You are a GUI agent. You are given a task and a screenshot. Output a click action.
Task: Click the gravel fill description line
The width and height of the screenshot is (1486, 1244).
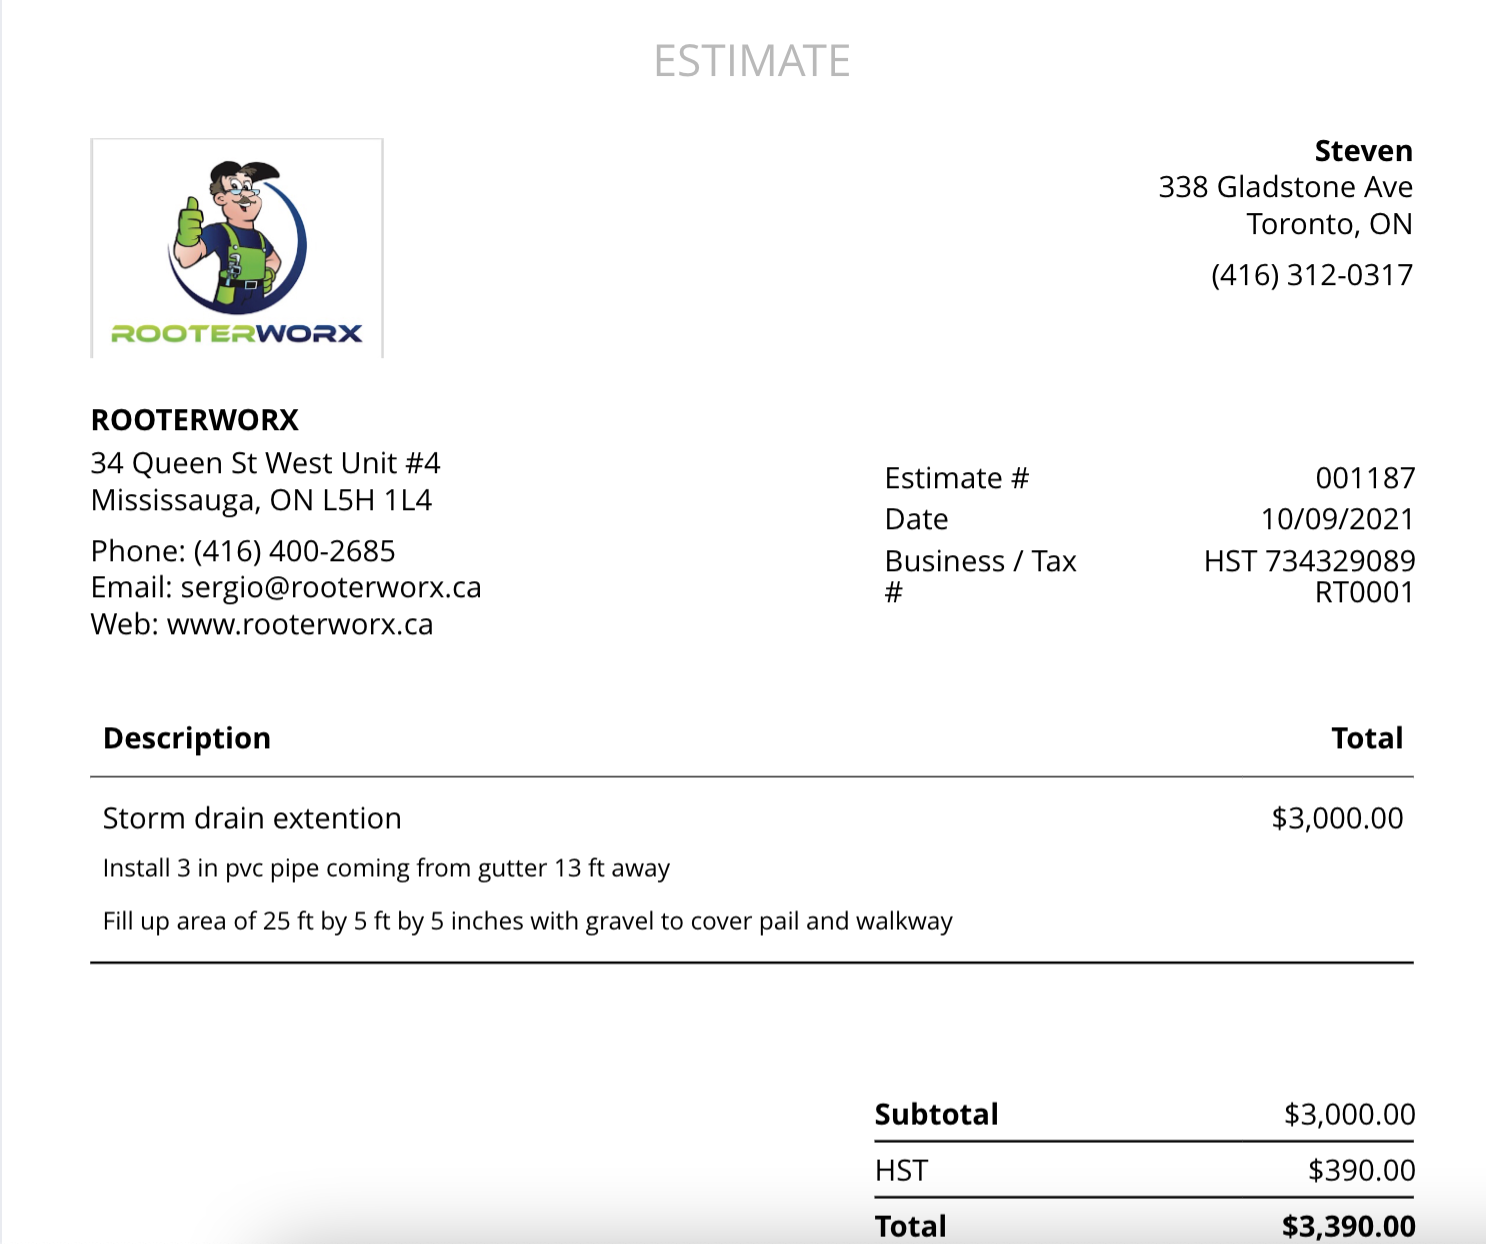click(x=527, y=921)
